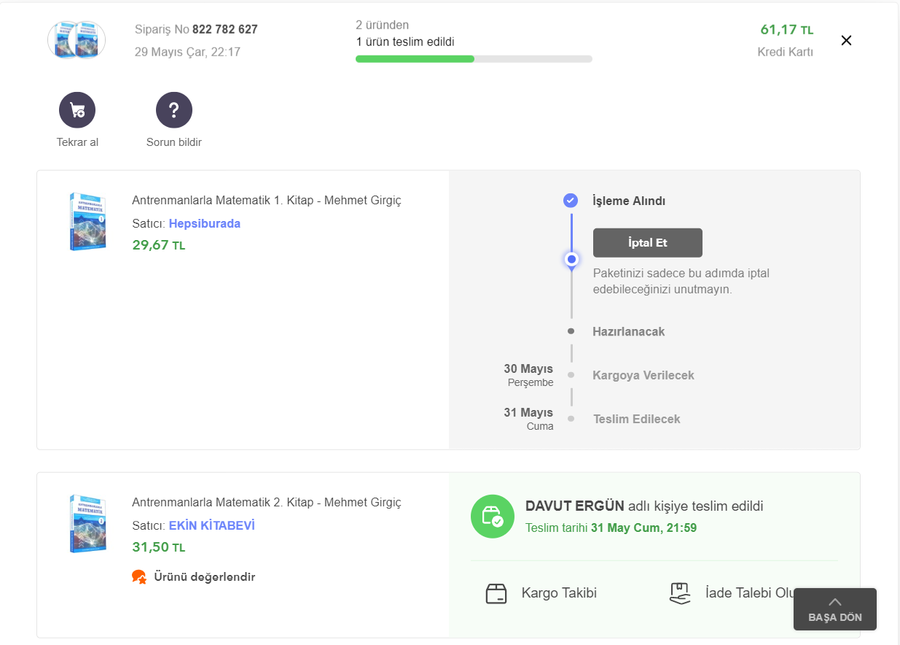
Task: Click the green delivery progress bar
Action: click(x=415, y=59)
